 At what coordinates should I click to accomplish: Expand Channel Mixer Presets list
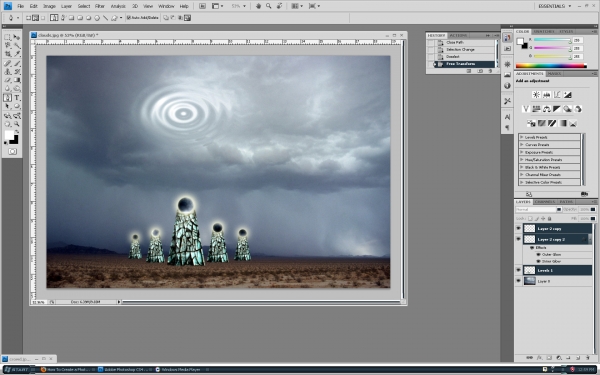[521, 174]
